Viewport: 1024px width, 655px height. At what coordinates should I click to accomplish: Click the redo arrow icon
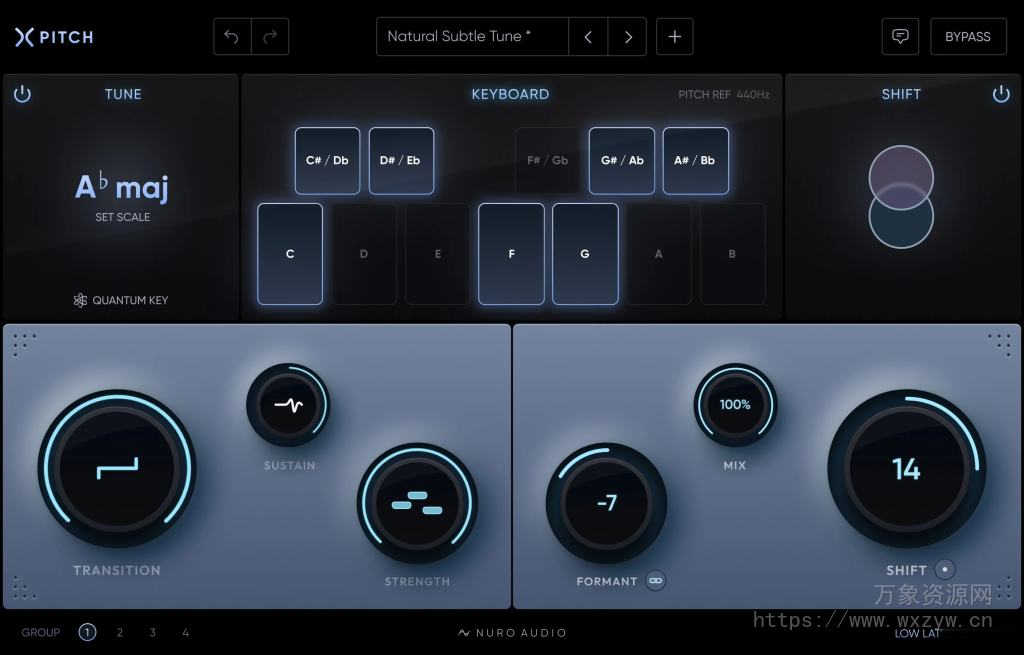pos(270,36)
